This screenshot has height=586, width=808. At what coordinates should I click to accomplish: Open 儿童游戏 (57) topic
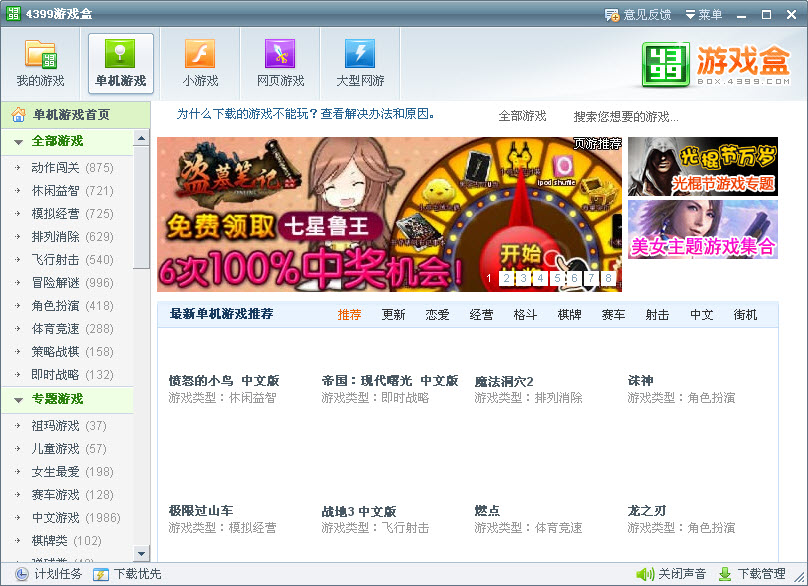click(69, 449)
